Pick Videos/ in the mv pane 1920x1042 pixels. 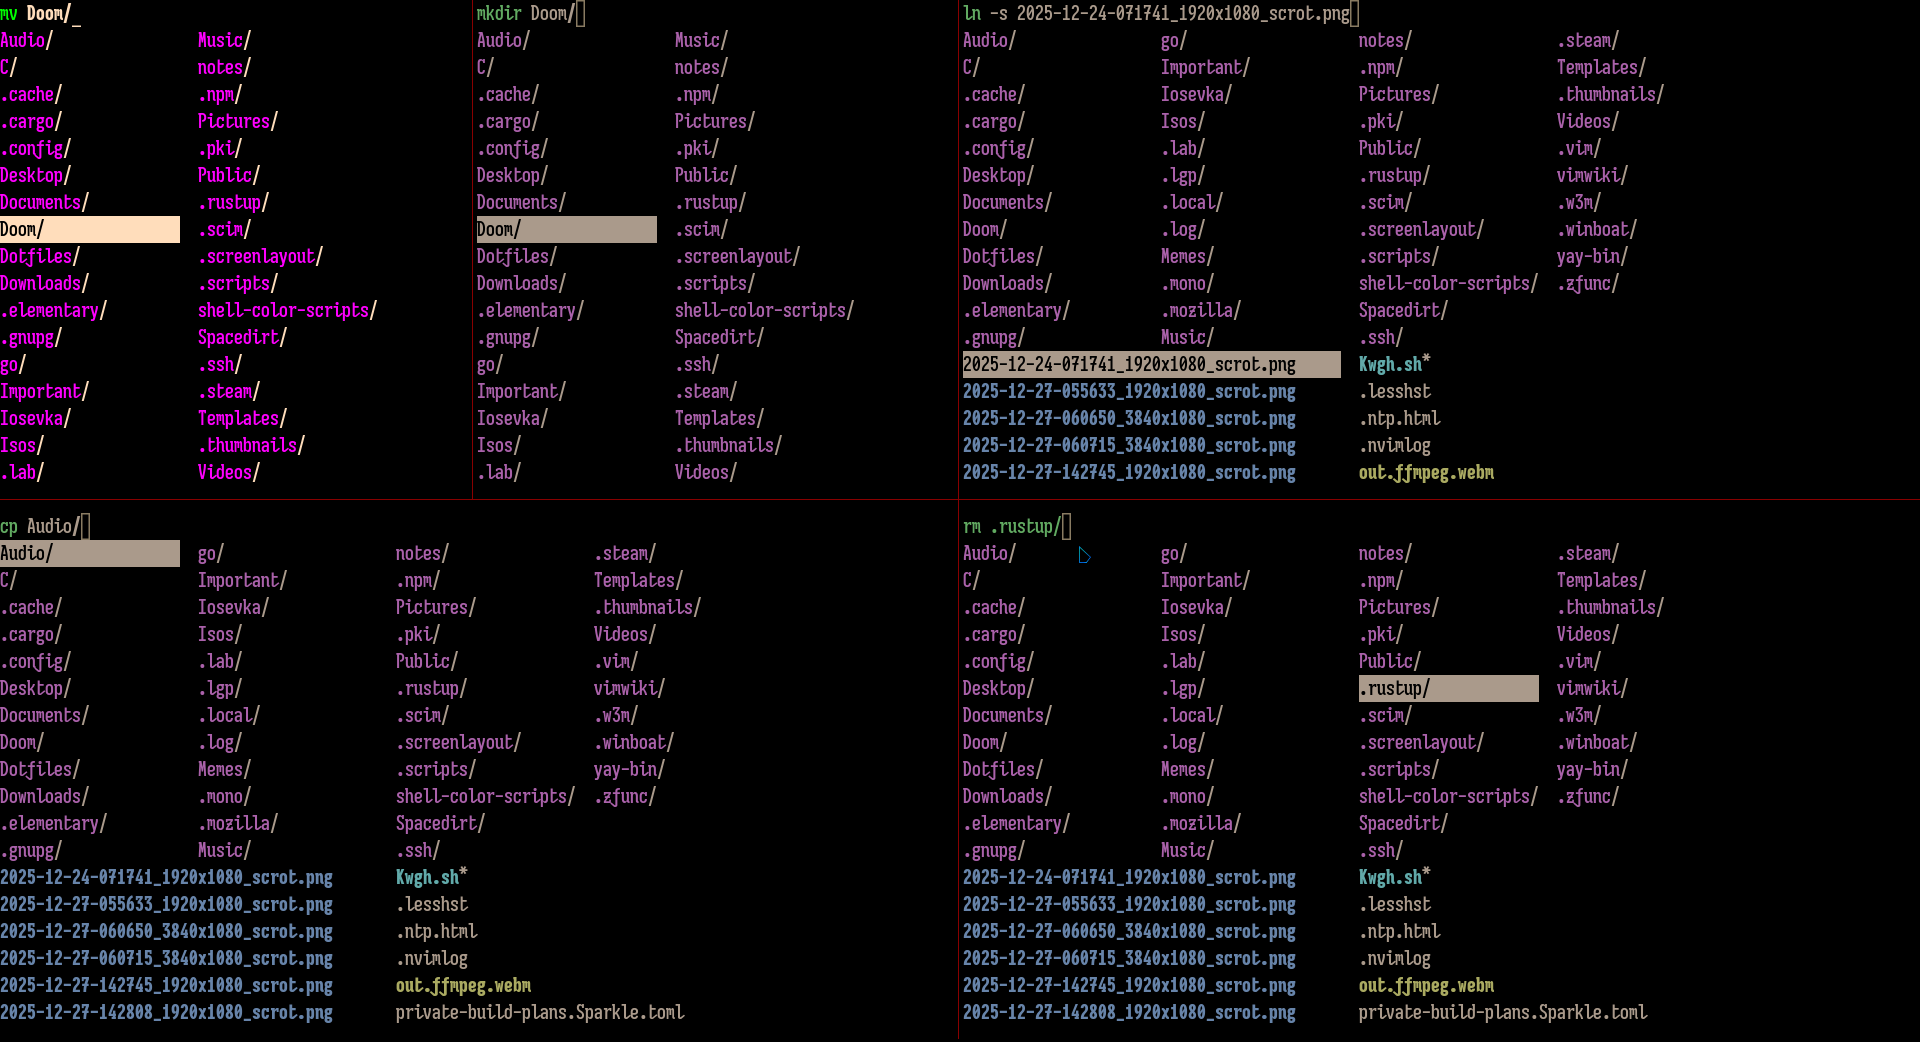229,472
